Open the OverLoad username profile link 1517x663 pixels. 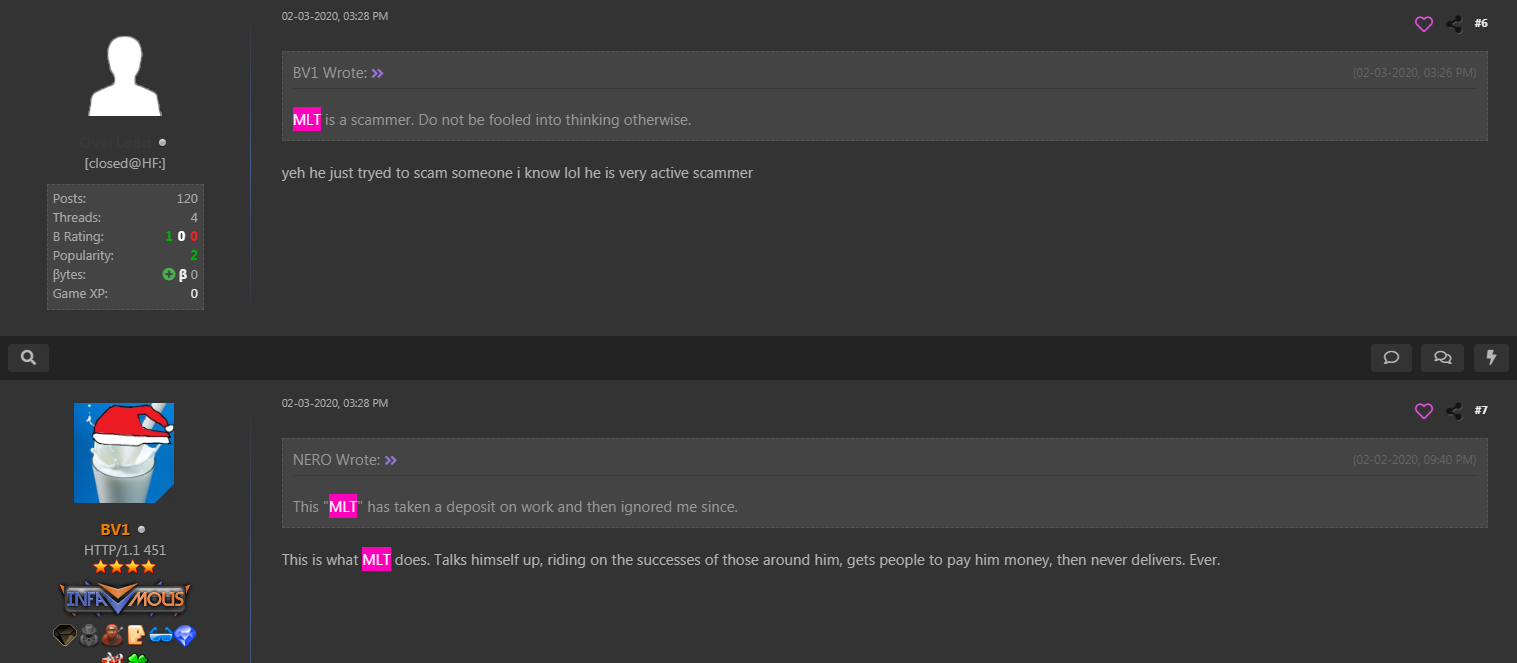point(115,143)
